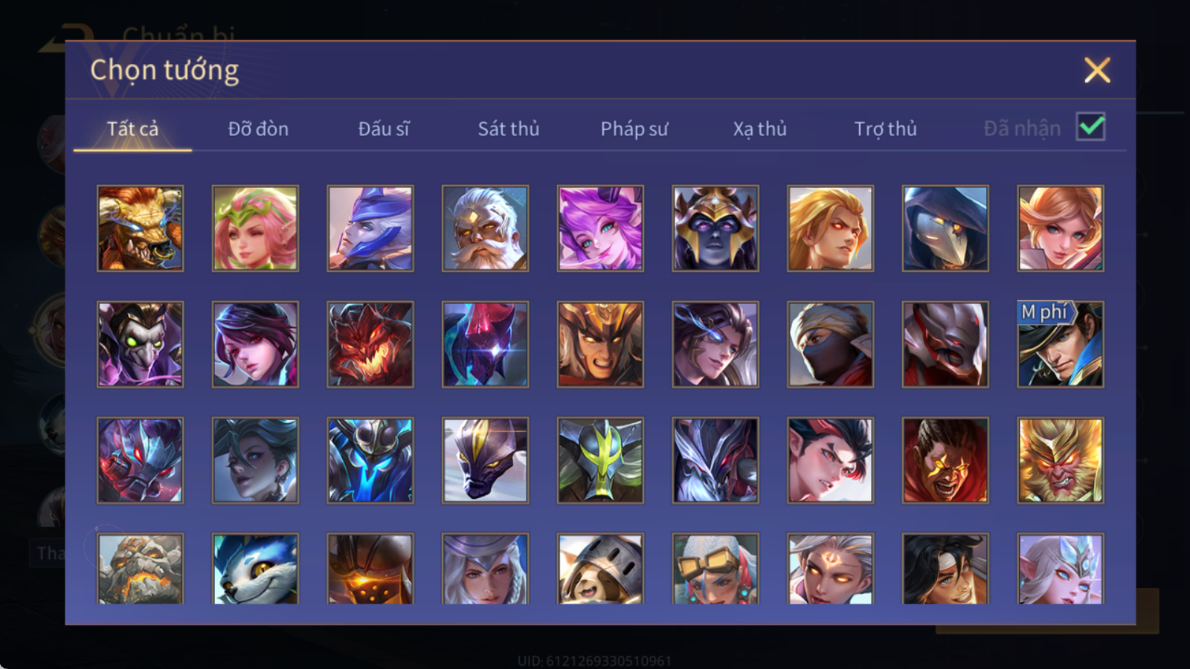Select the masked ninja with headband

pos(830,344)
